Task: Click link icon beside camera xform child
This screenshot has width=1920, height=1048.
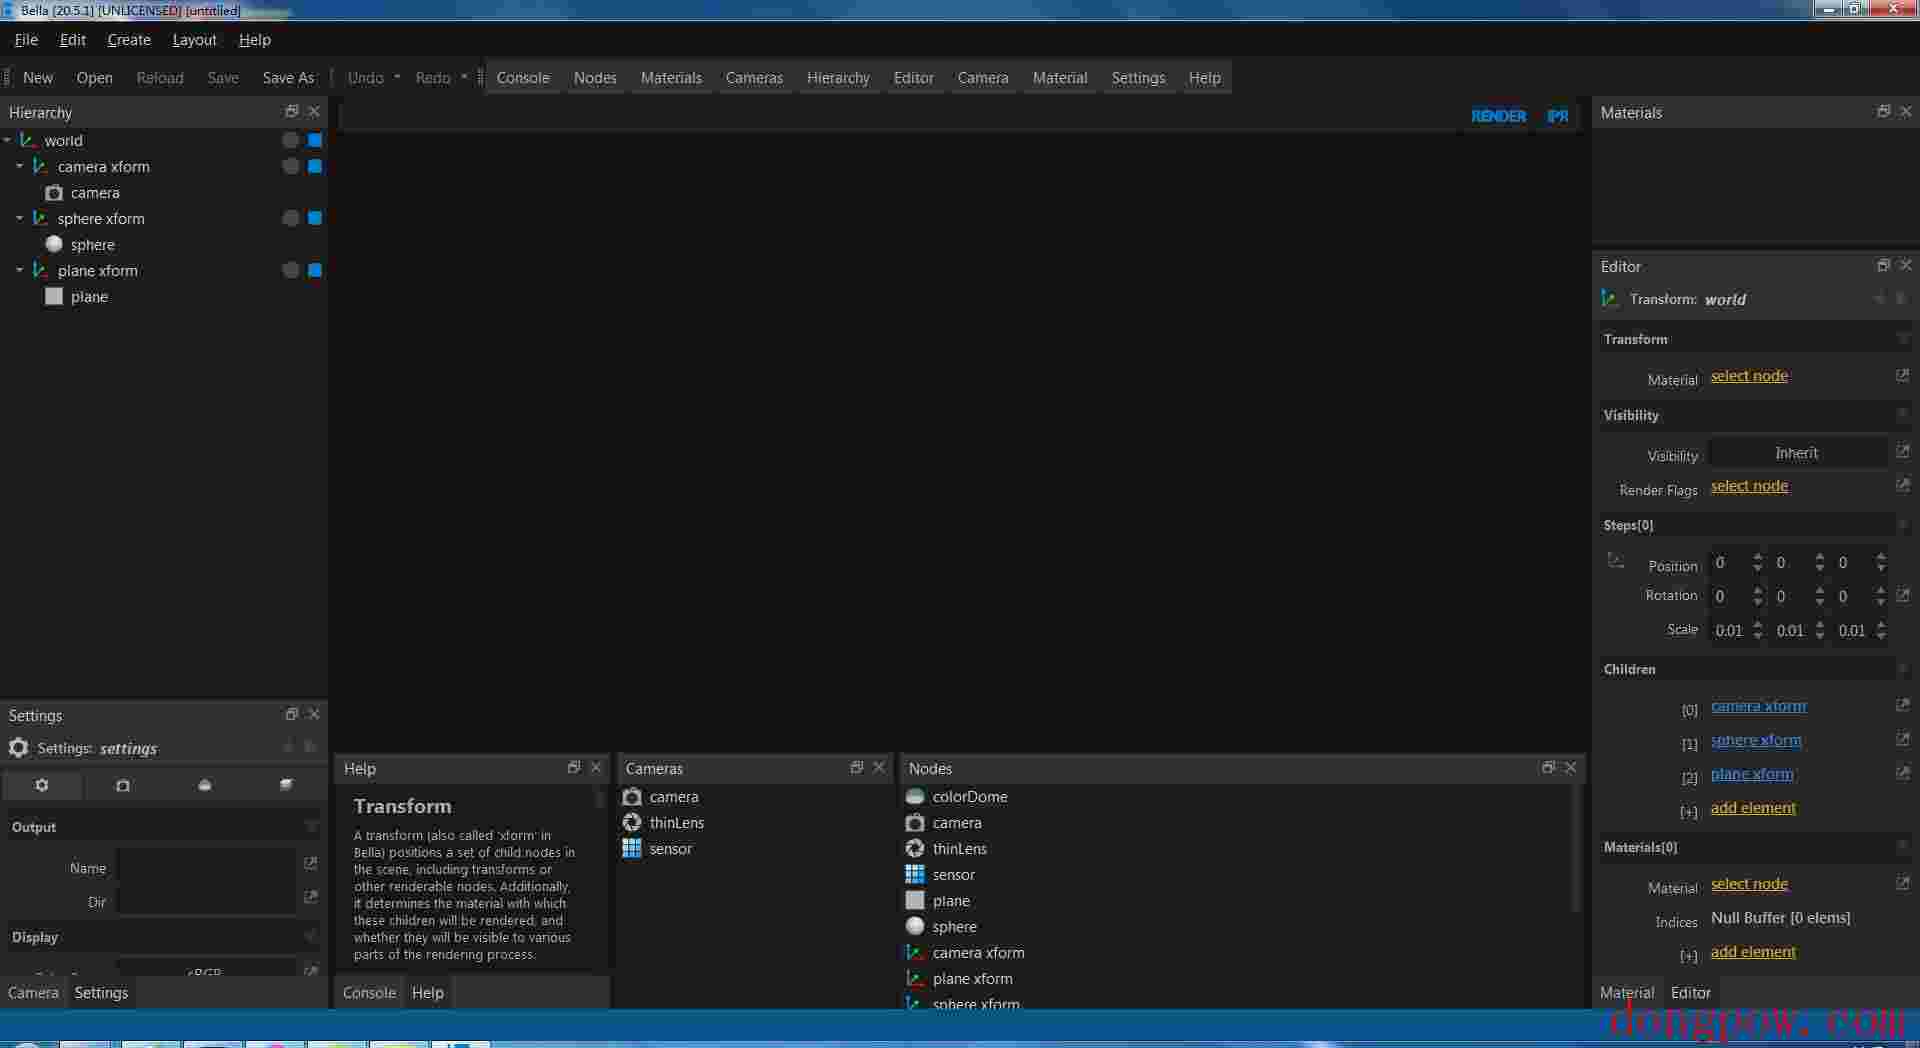Action: coord(1902,705)
